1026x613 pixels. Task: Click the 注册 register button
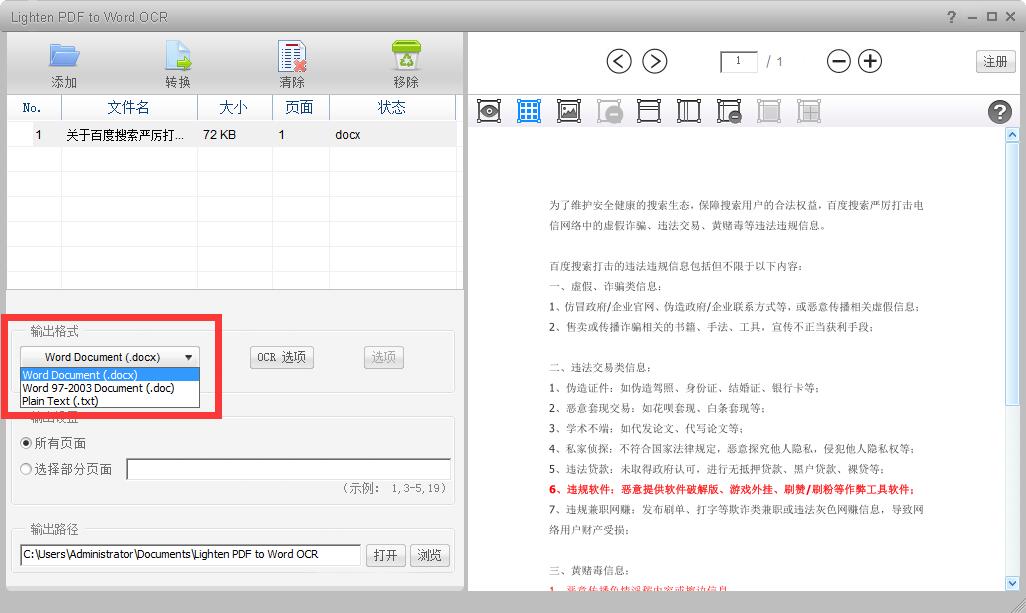[x=995, y=61]
